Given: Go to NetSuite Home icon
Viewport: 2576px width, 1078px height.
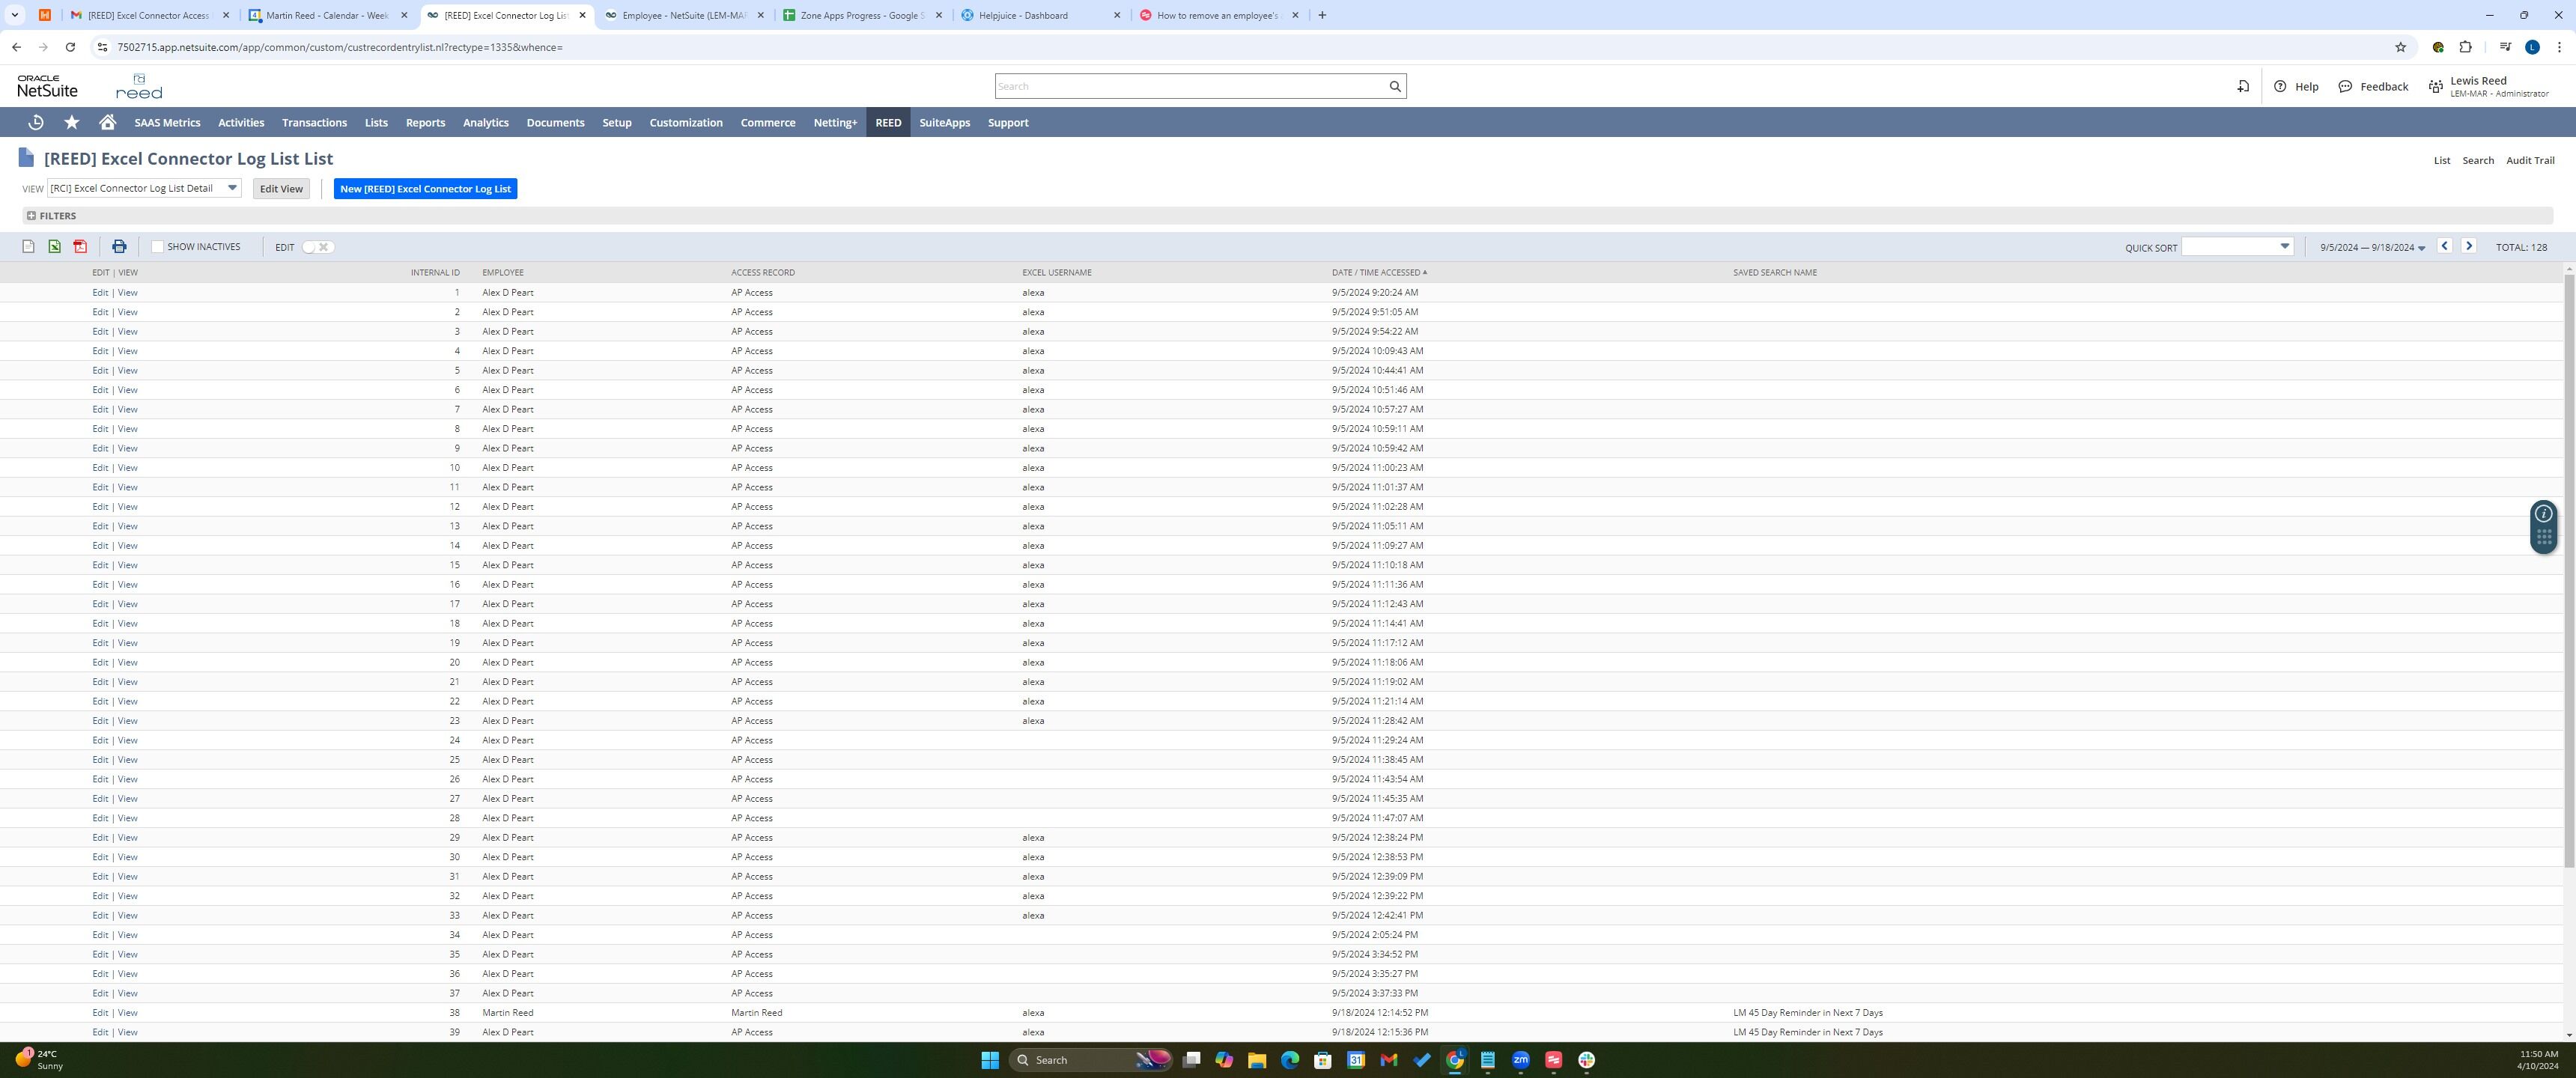Looking at the screenshot, I should pyautogui.click(x=108, y=123).
